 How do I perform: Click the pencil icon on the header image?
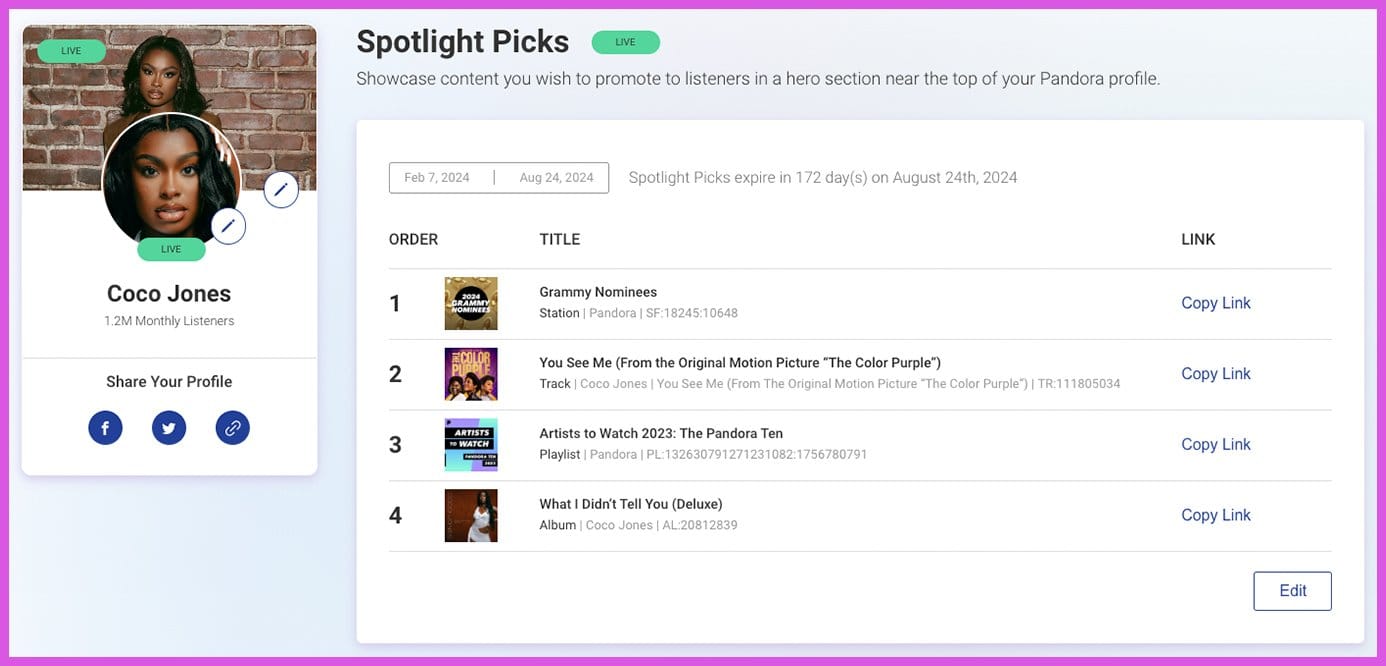[x=280, y=188]
